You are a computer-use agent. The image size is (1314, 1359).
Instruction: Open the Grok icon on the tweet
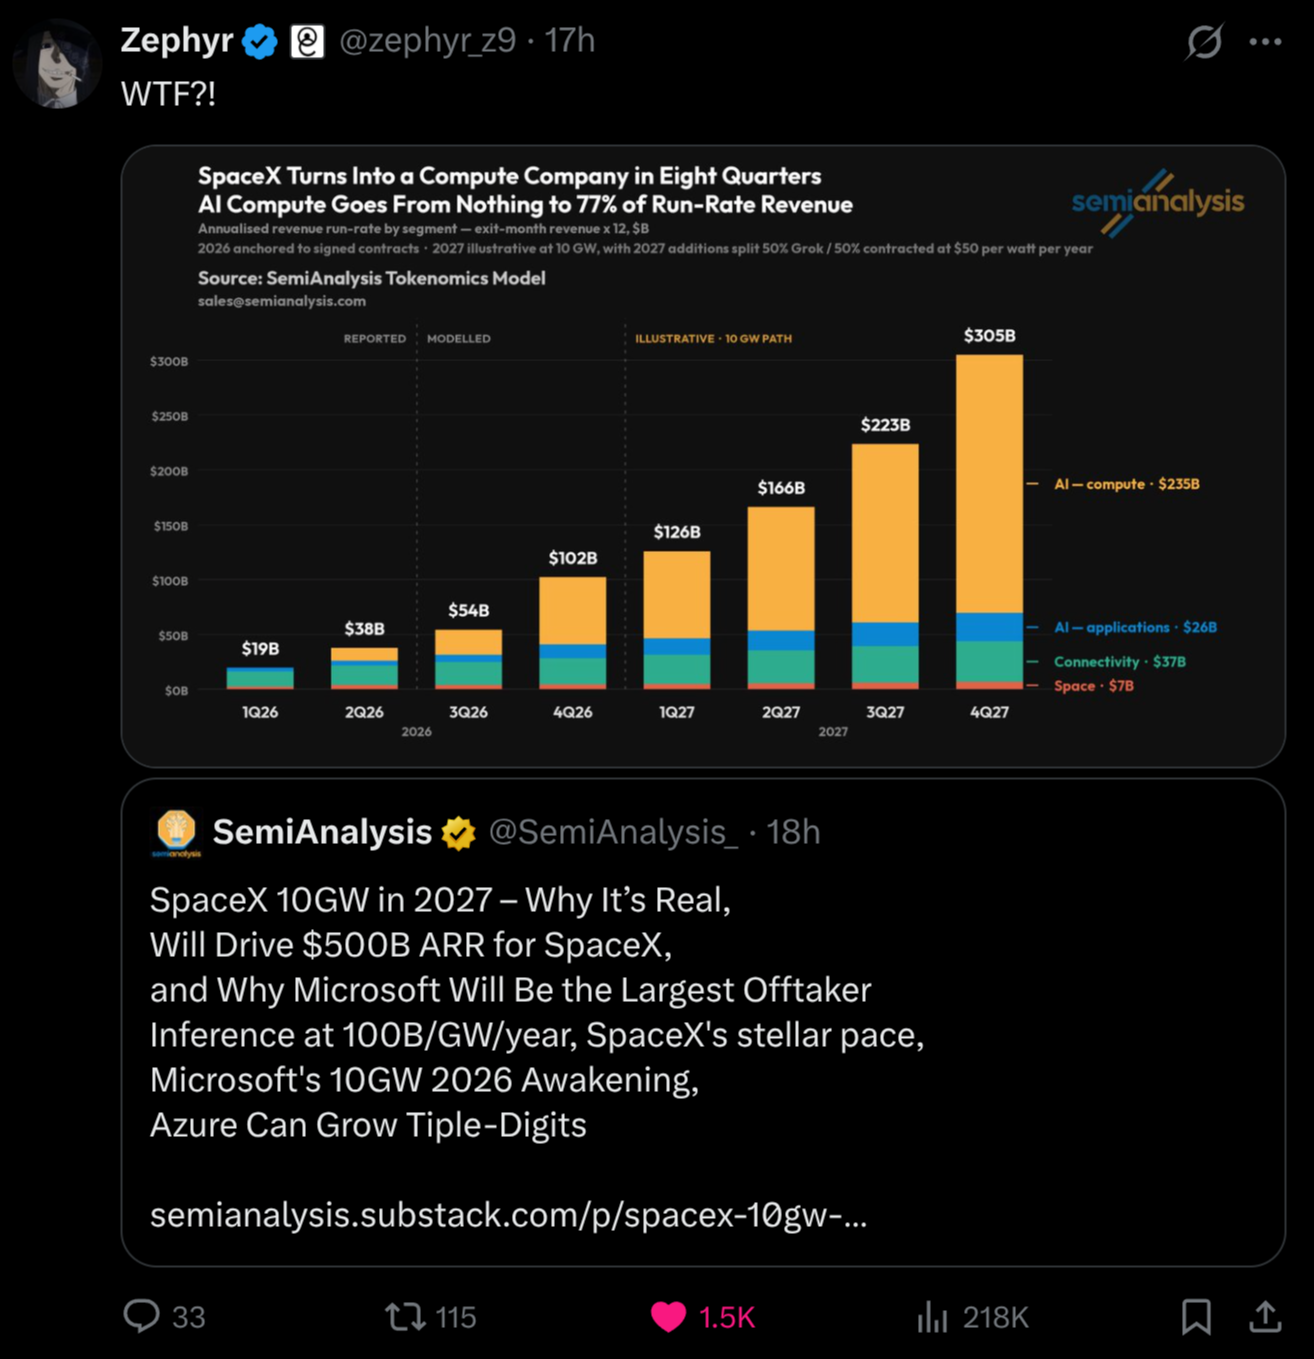click(x=1204, y=41)
